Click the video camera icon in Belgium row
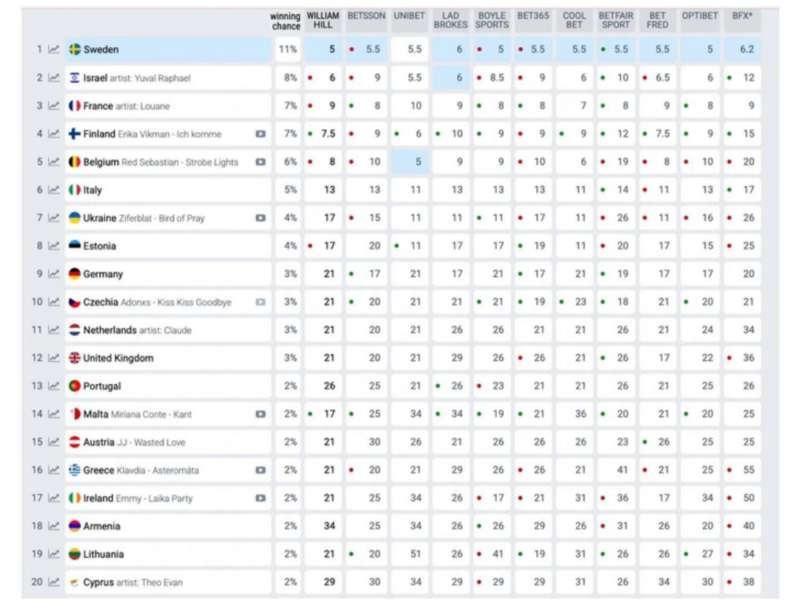800x611 pixels. tap(260, 162)
